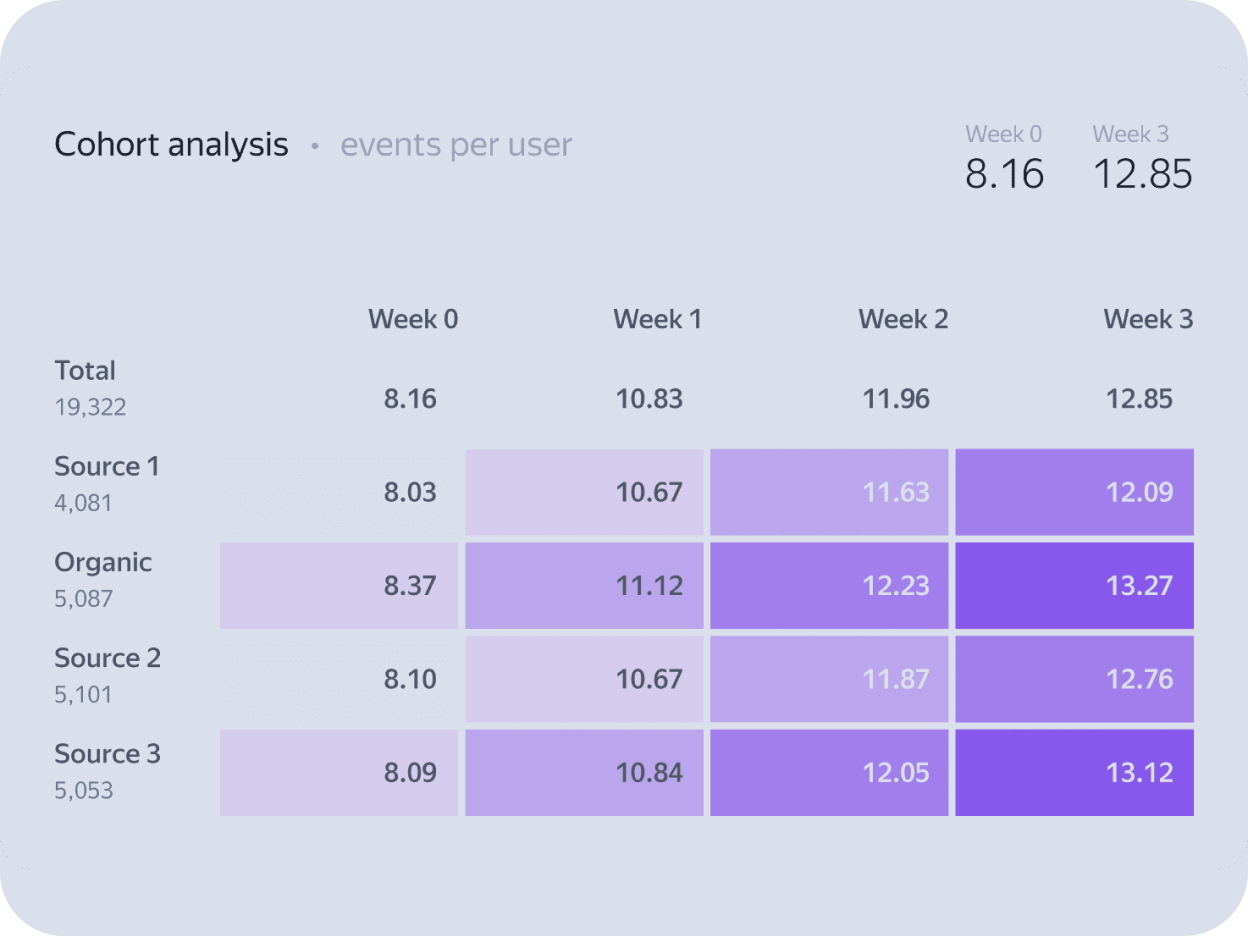This screenshot has height=936, width=1248.
Task: Select the Week 0 summary value at top right
Action: point(1004,174)
